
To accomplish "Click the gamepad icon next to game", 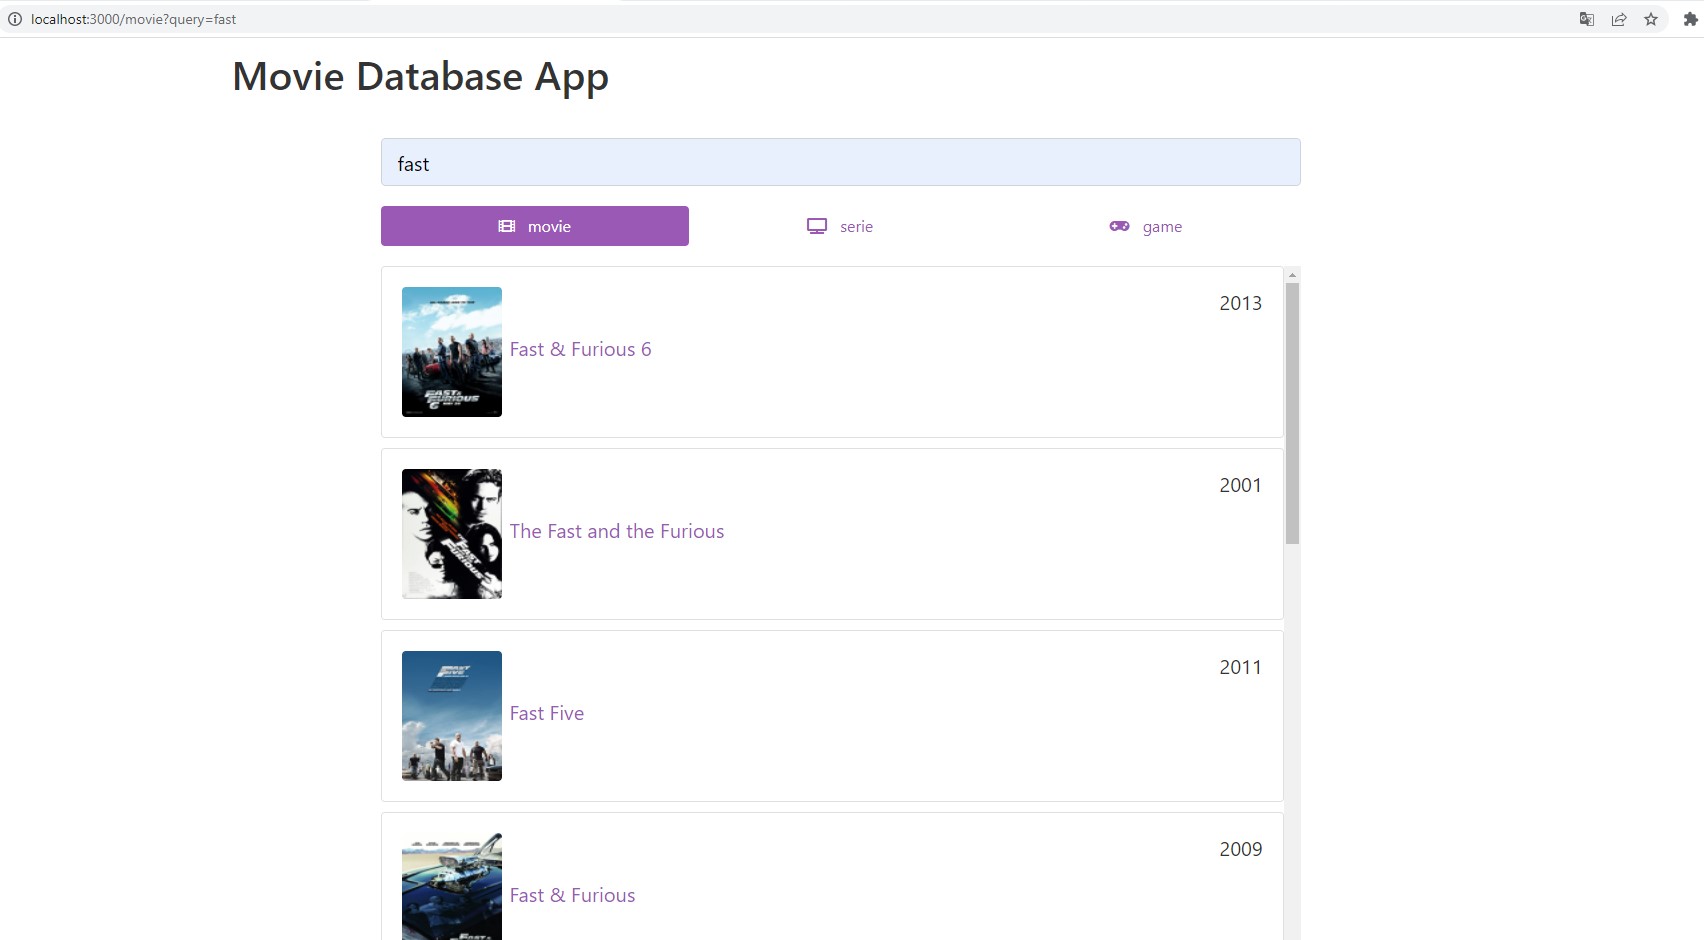I will (x=1118, y=226).
